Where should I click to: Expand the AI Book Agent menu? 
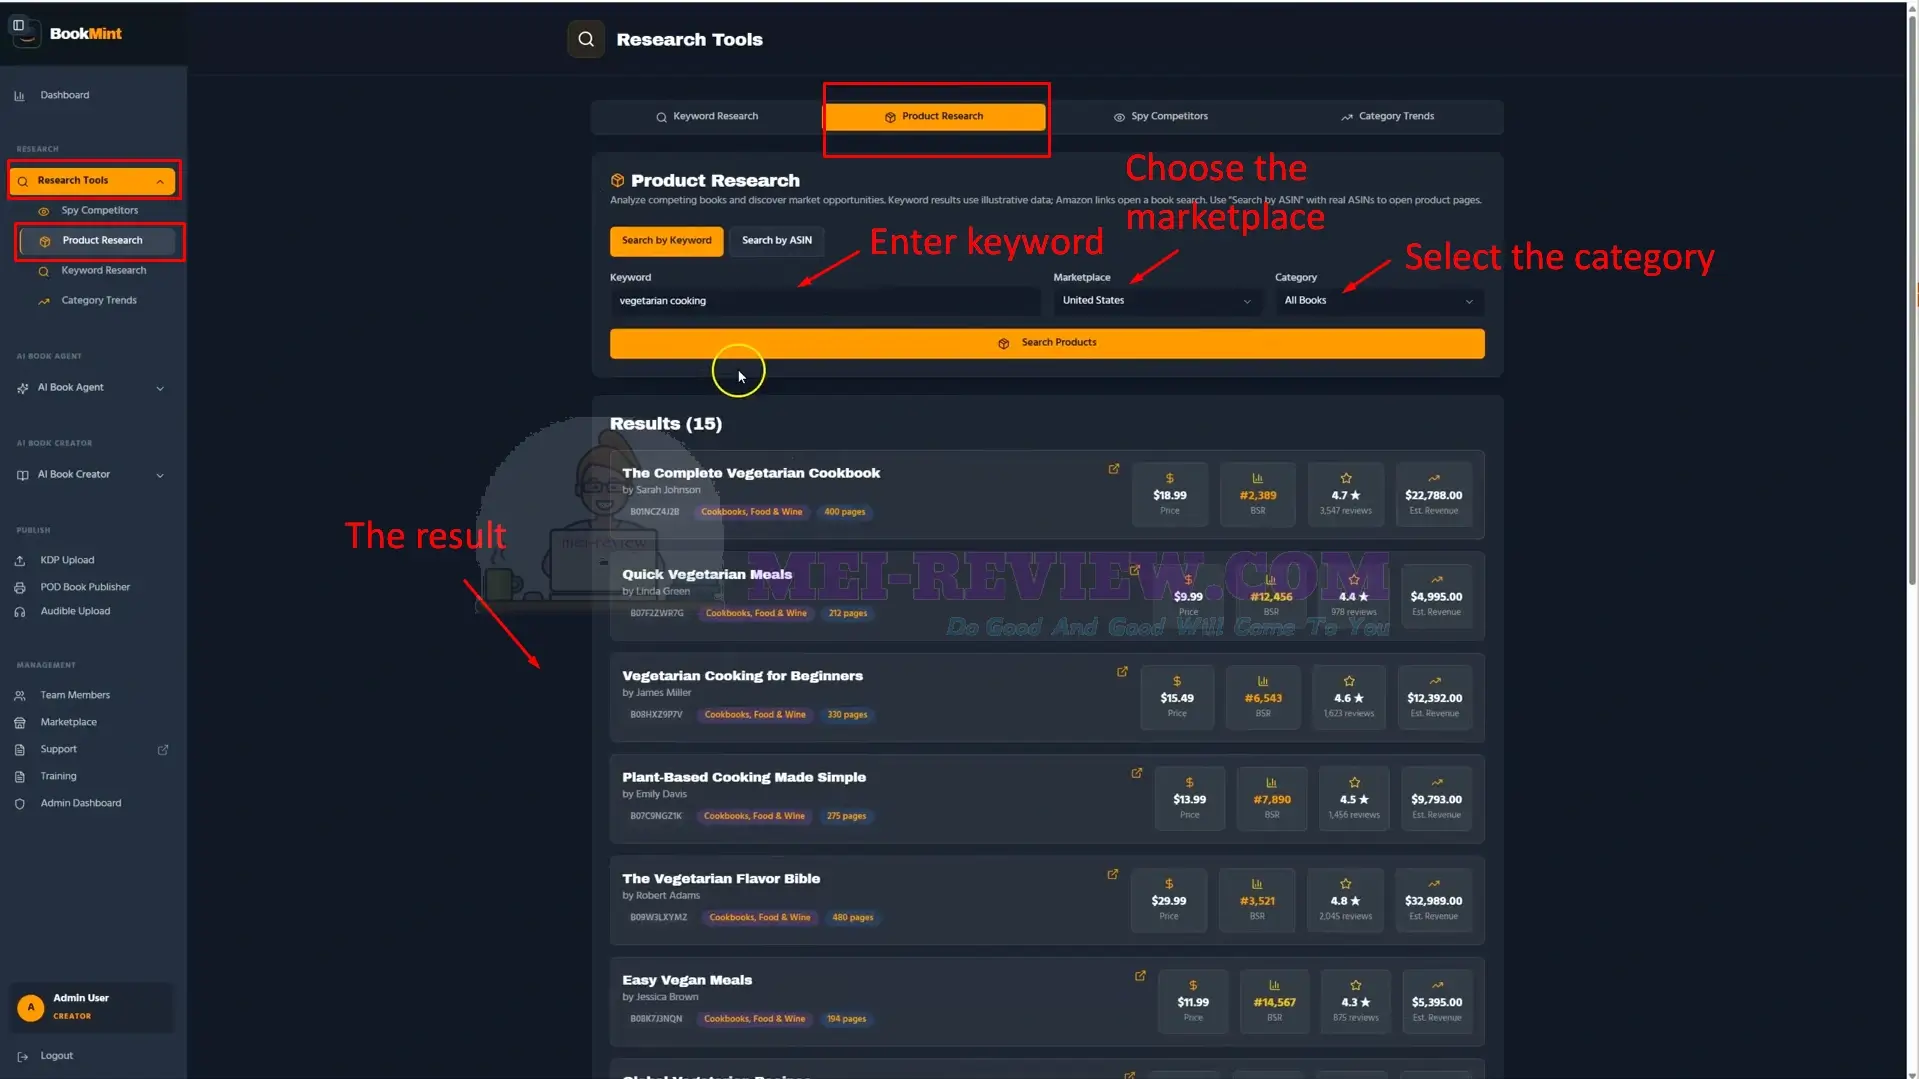[90, 388]
